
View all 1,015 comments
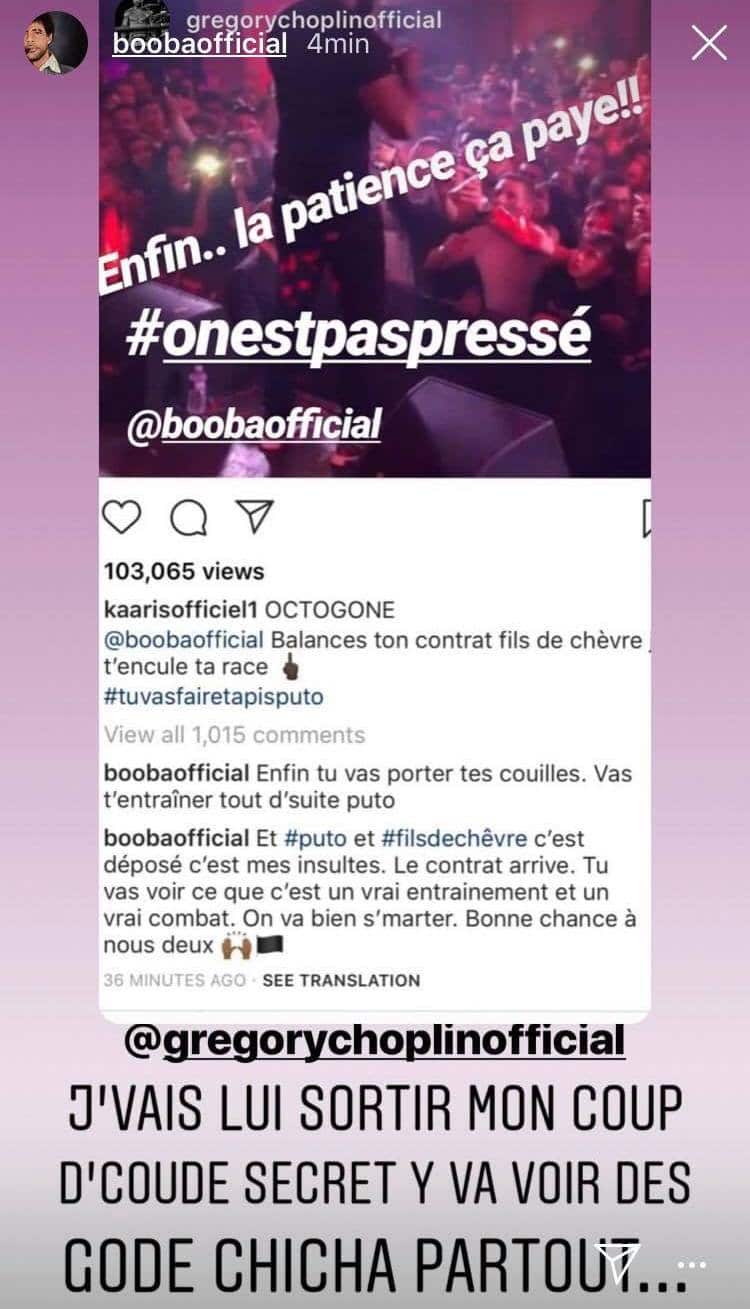click(235, 735)
